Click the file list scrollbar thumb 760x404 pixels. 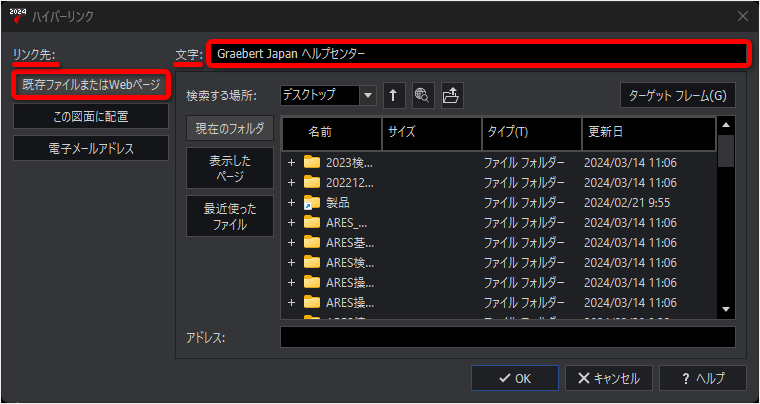726,151
